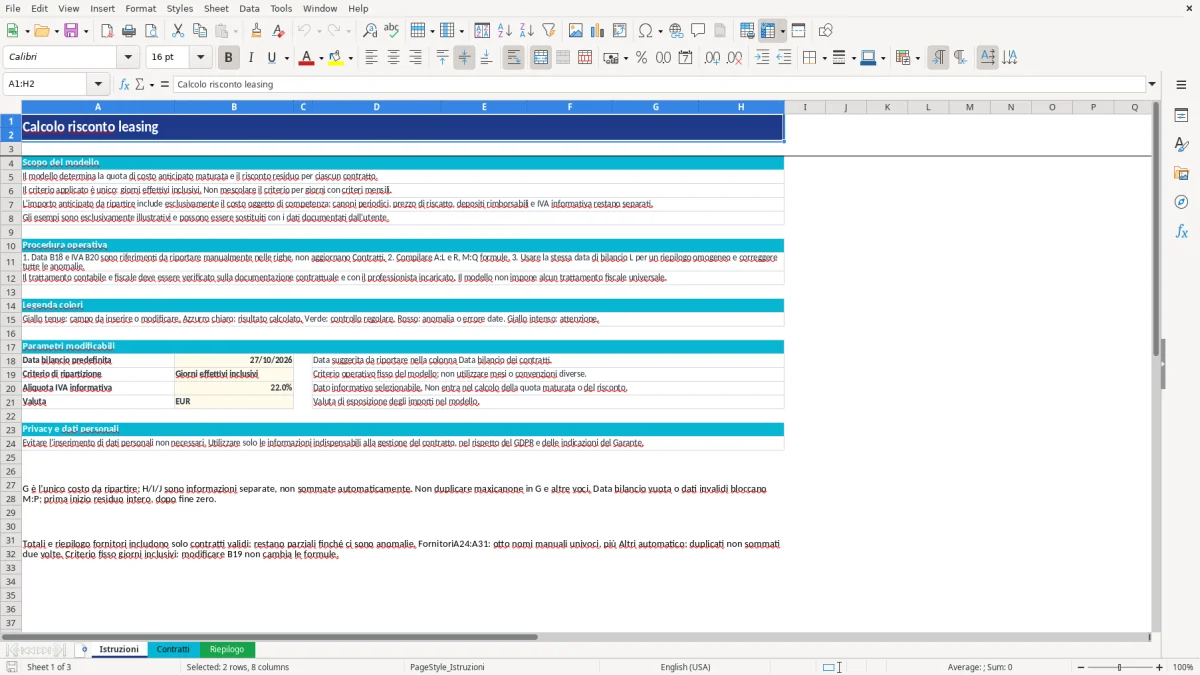Open the File menu

[x=13, y=8]
